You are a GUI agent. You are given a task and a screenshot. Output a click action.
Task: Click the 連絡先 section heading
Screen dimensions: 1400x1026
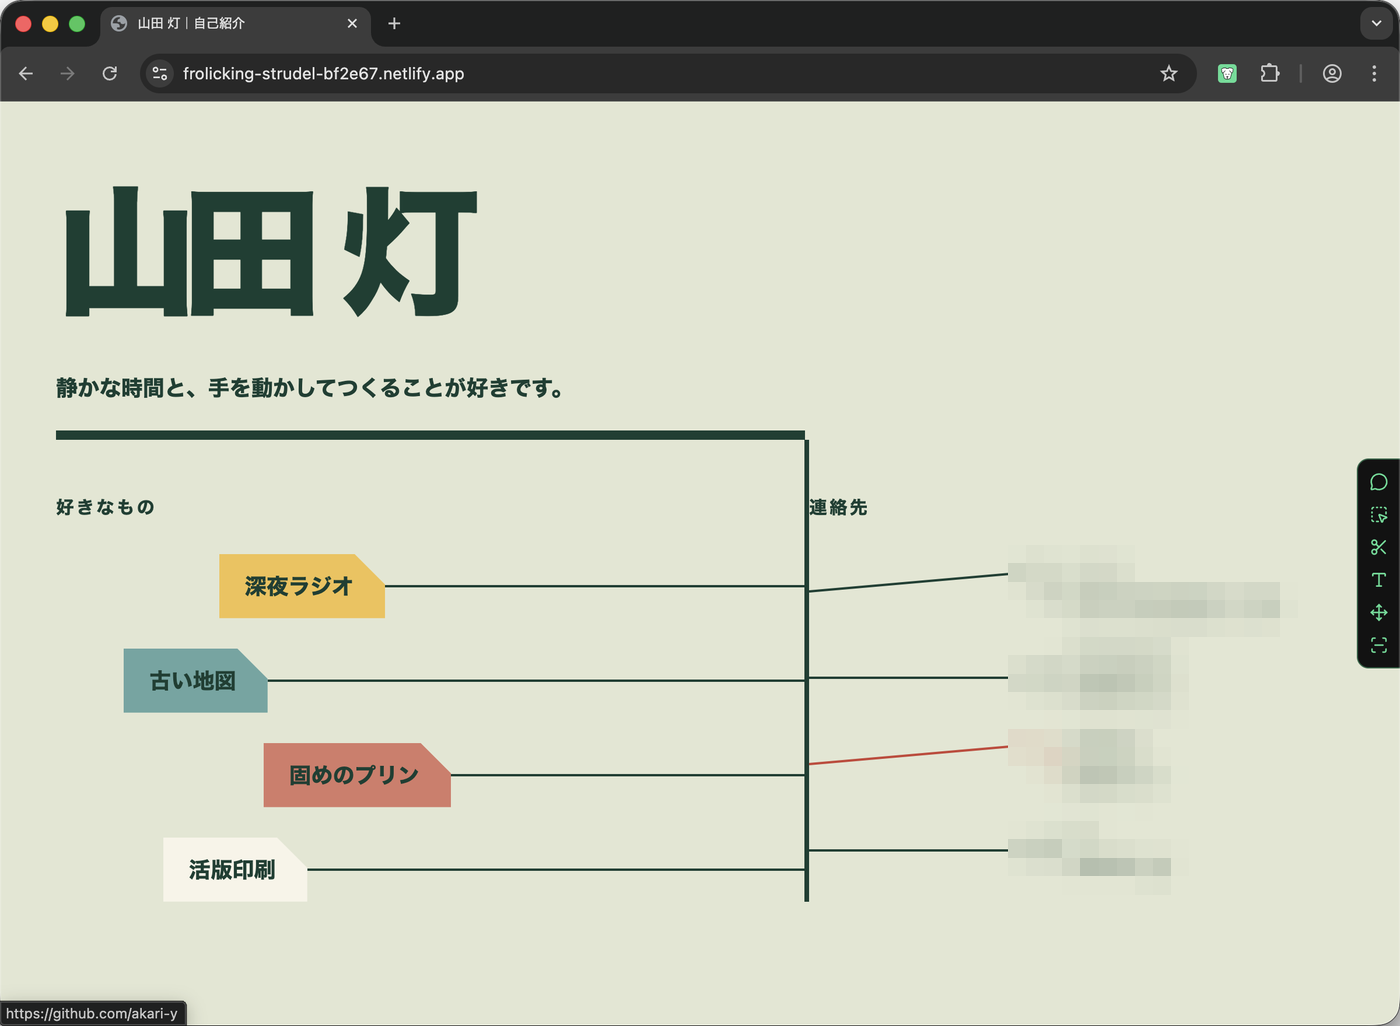(838, 507)
